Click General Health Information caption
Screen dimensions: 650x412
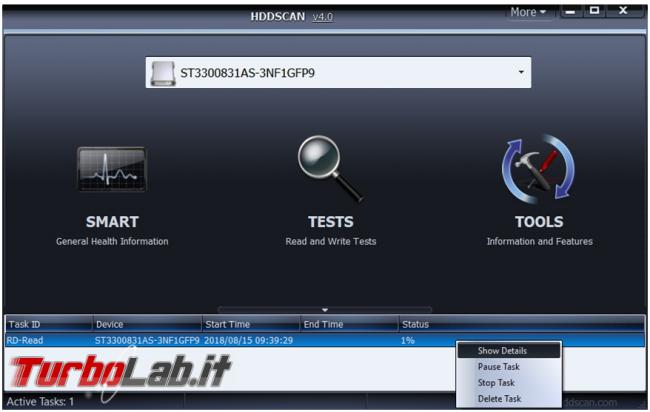pos(112,241)
